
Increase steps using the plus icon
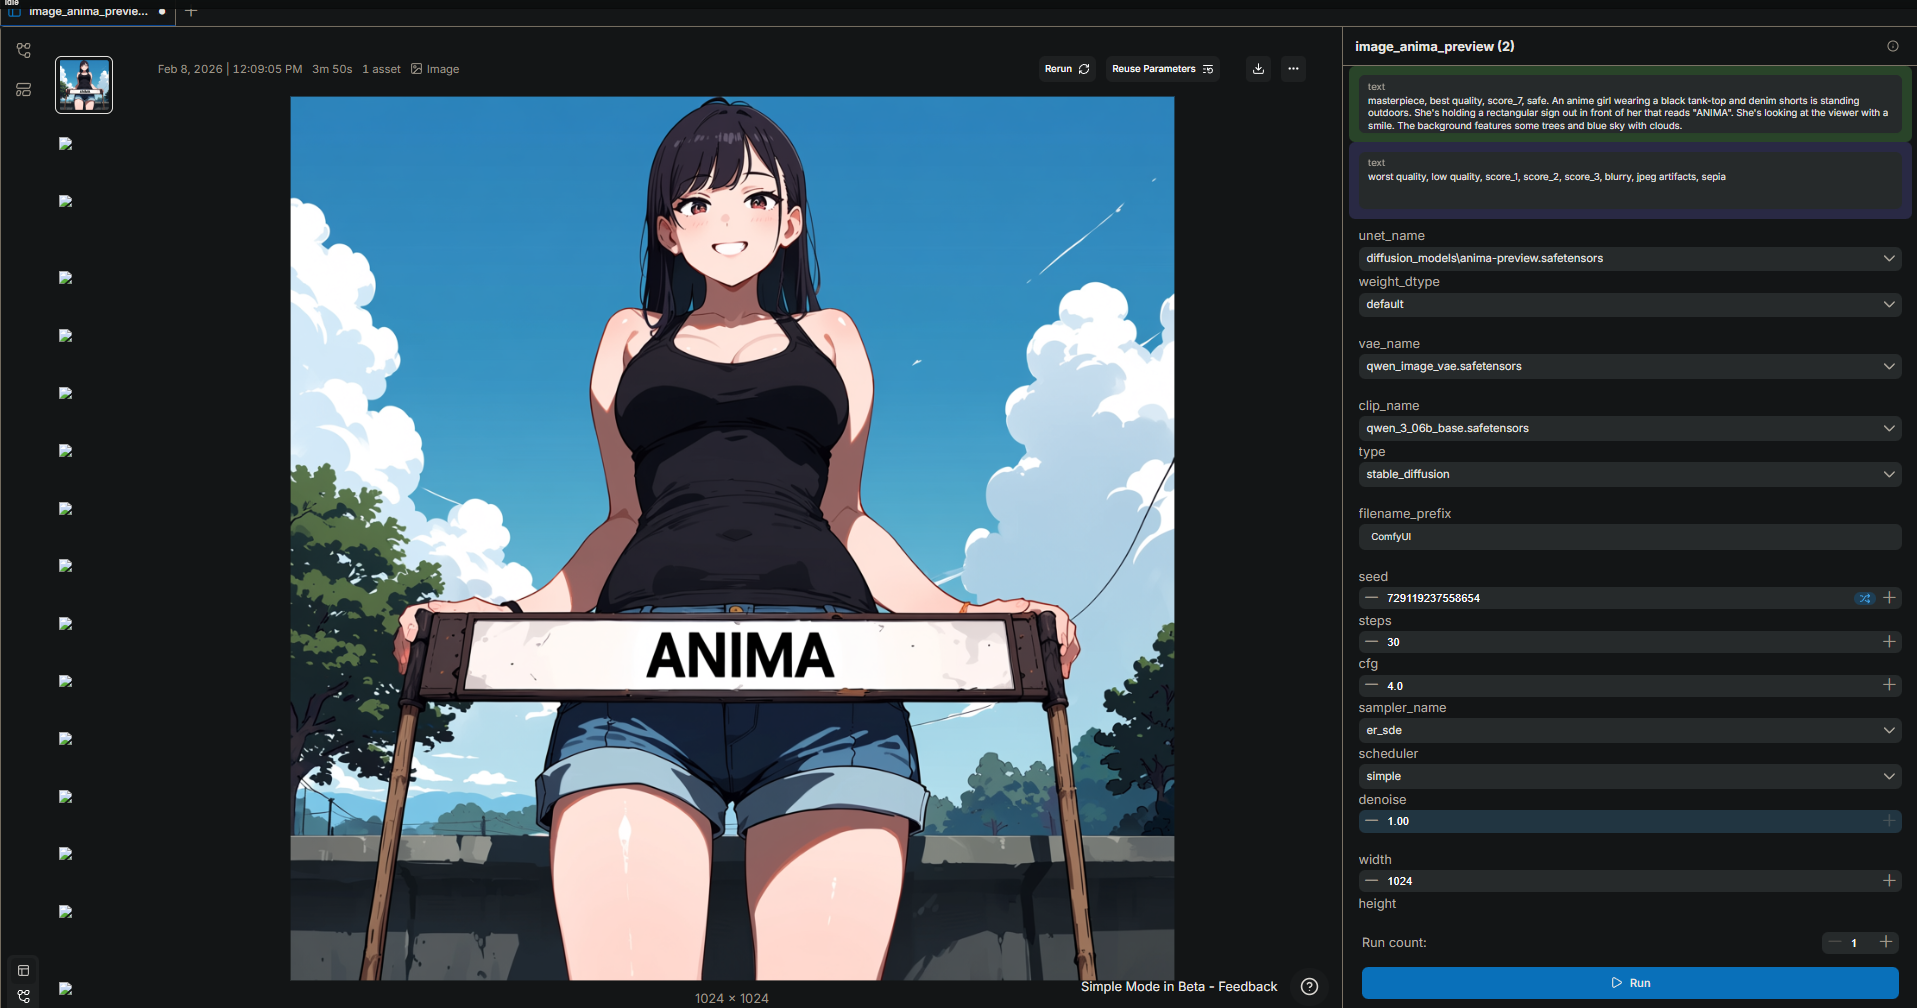(1889, 642)
